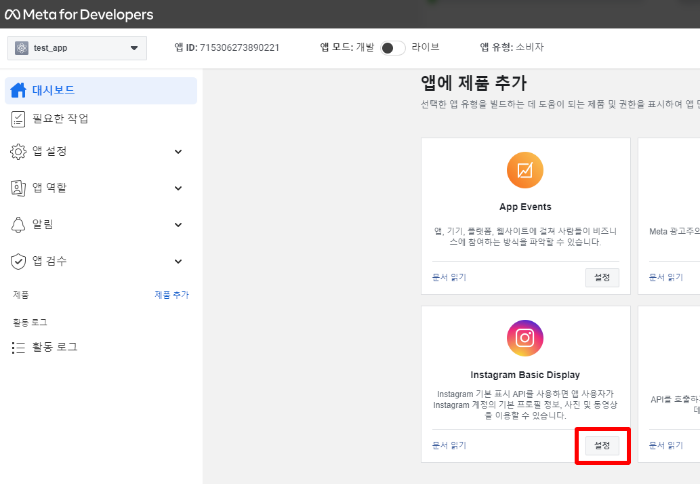Expand the 알림 chevron
Screen dimensions: 700x484
click(178, 225)
